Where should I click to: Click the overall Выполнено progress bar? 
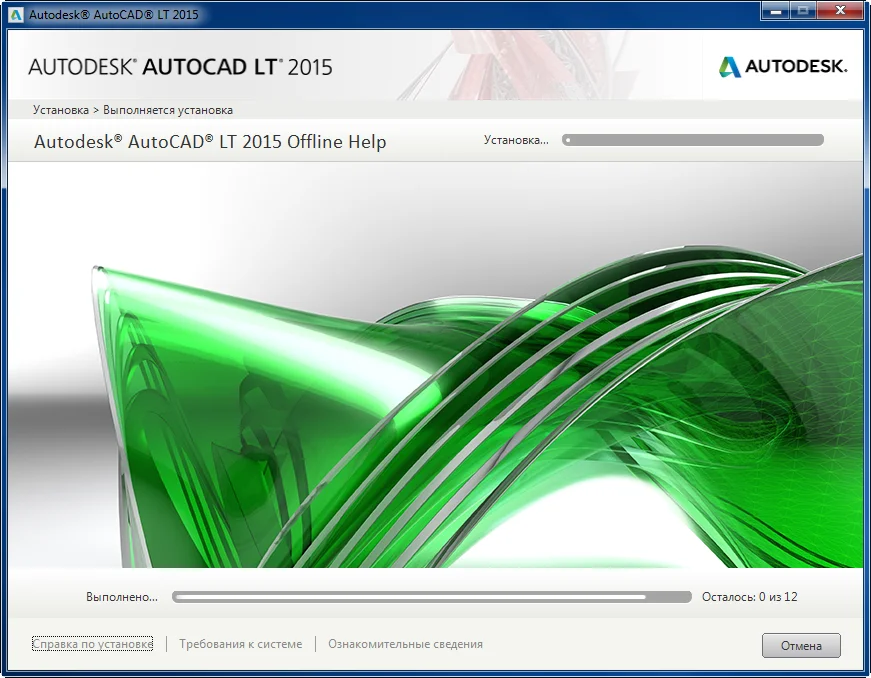[x=432, y=597]
